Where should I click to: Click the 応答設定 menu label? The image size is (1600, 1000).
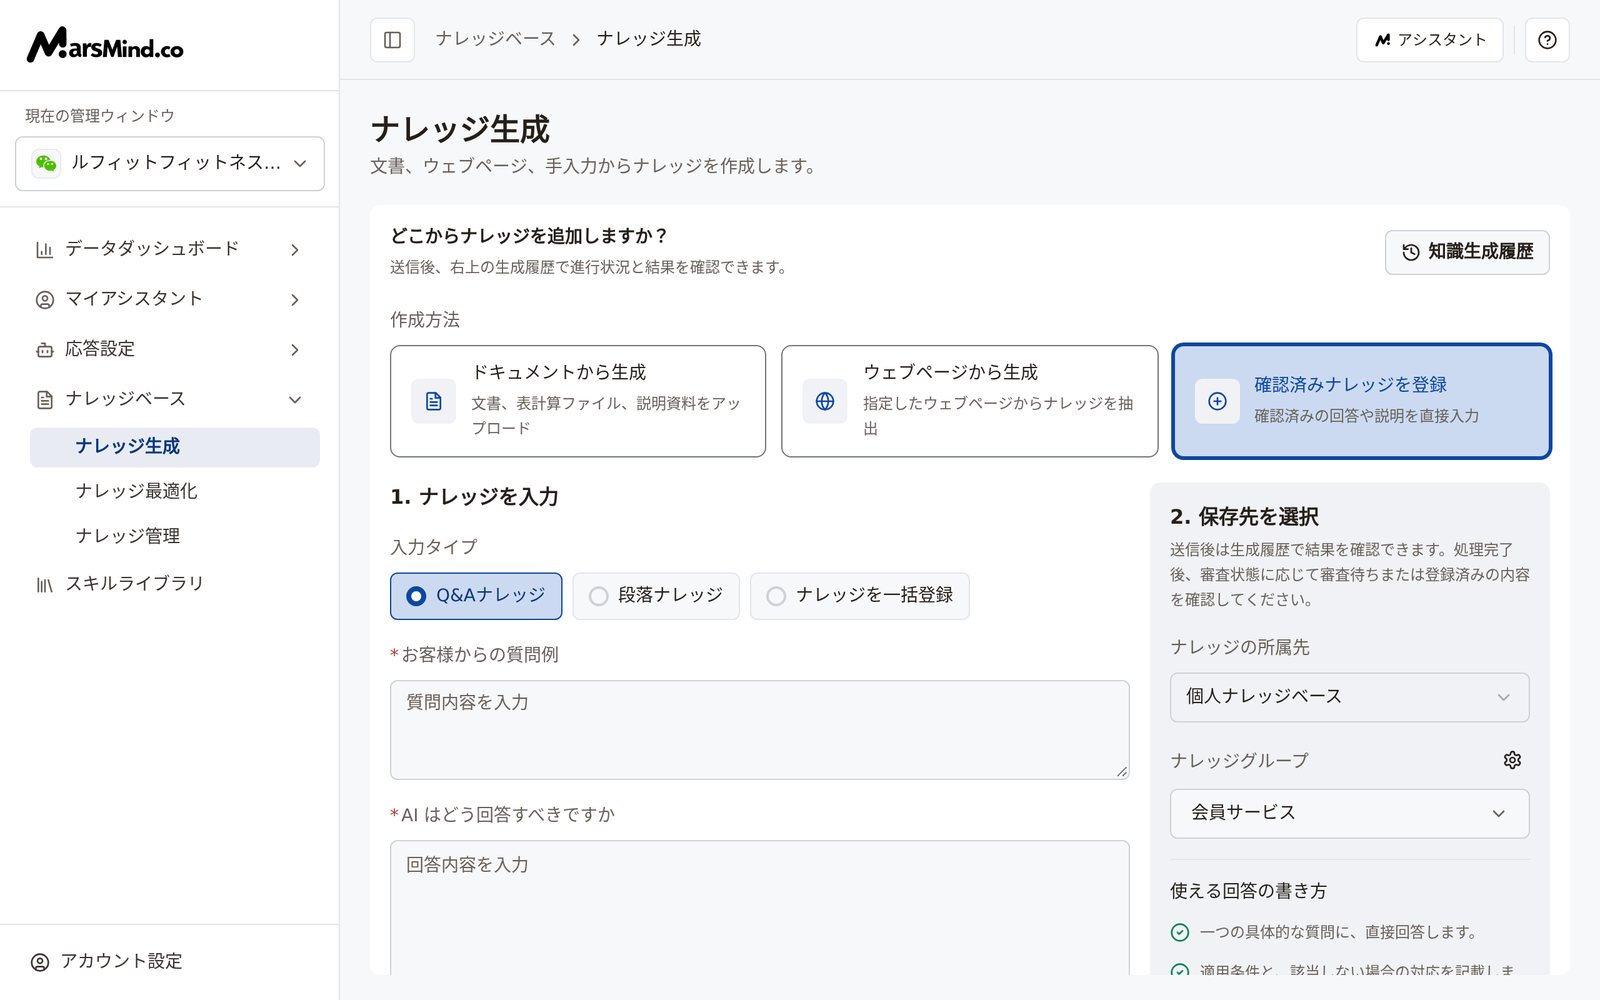[100, 349]
